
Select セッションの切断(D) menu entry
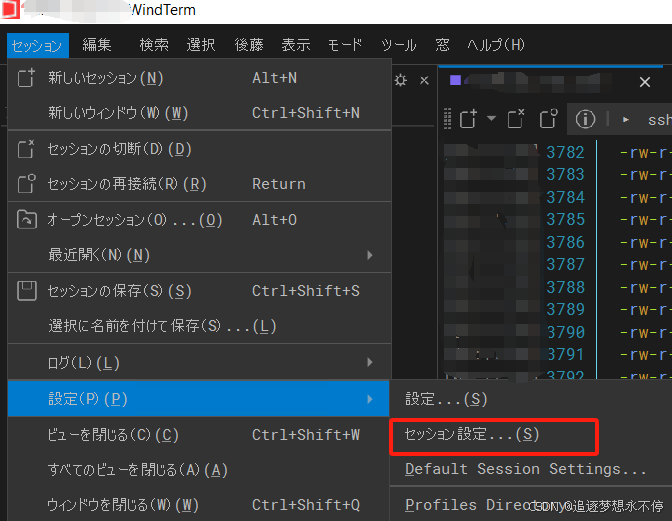(200, 149)
